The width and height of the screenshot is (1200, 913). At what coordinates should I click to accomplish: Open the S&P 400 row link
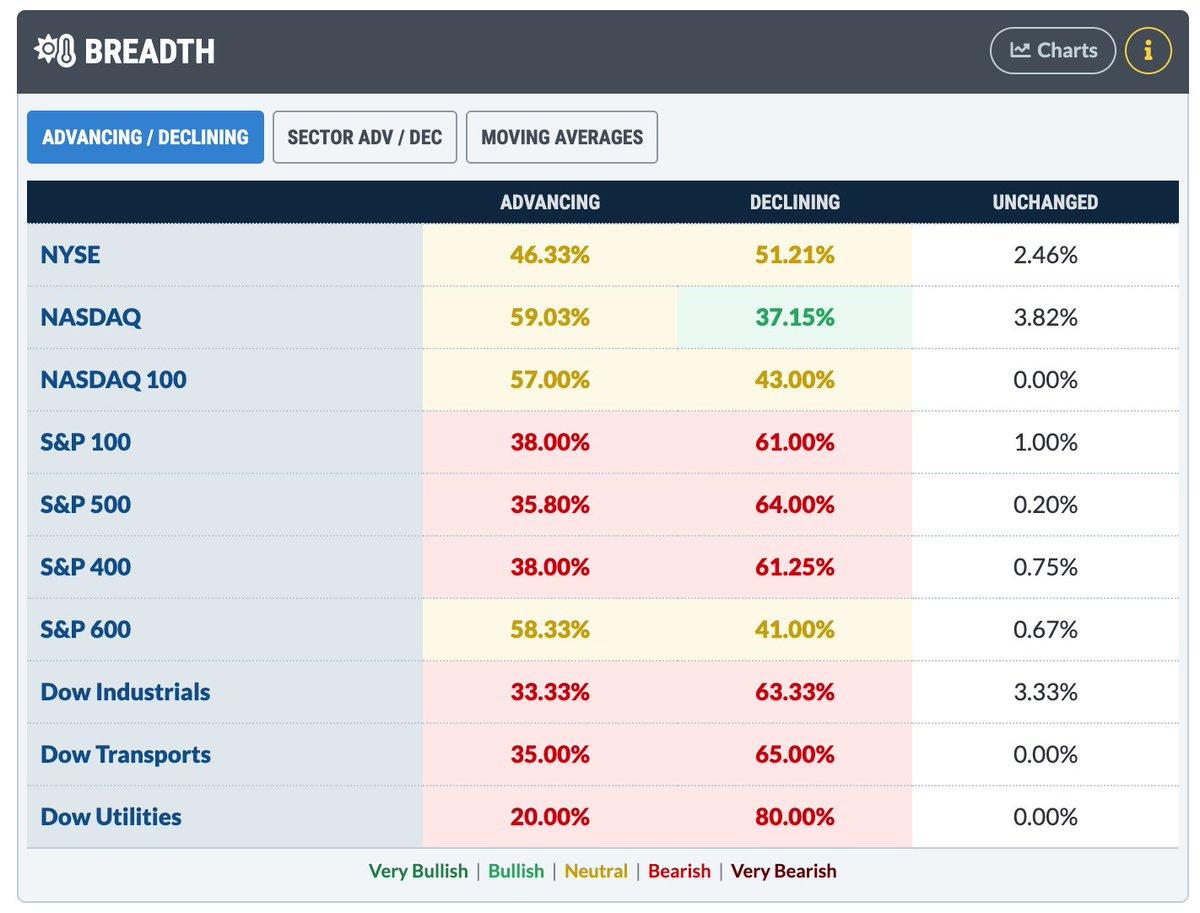point(86,567)
